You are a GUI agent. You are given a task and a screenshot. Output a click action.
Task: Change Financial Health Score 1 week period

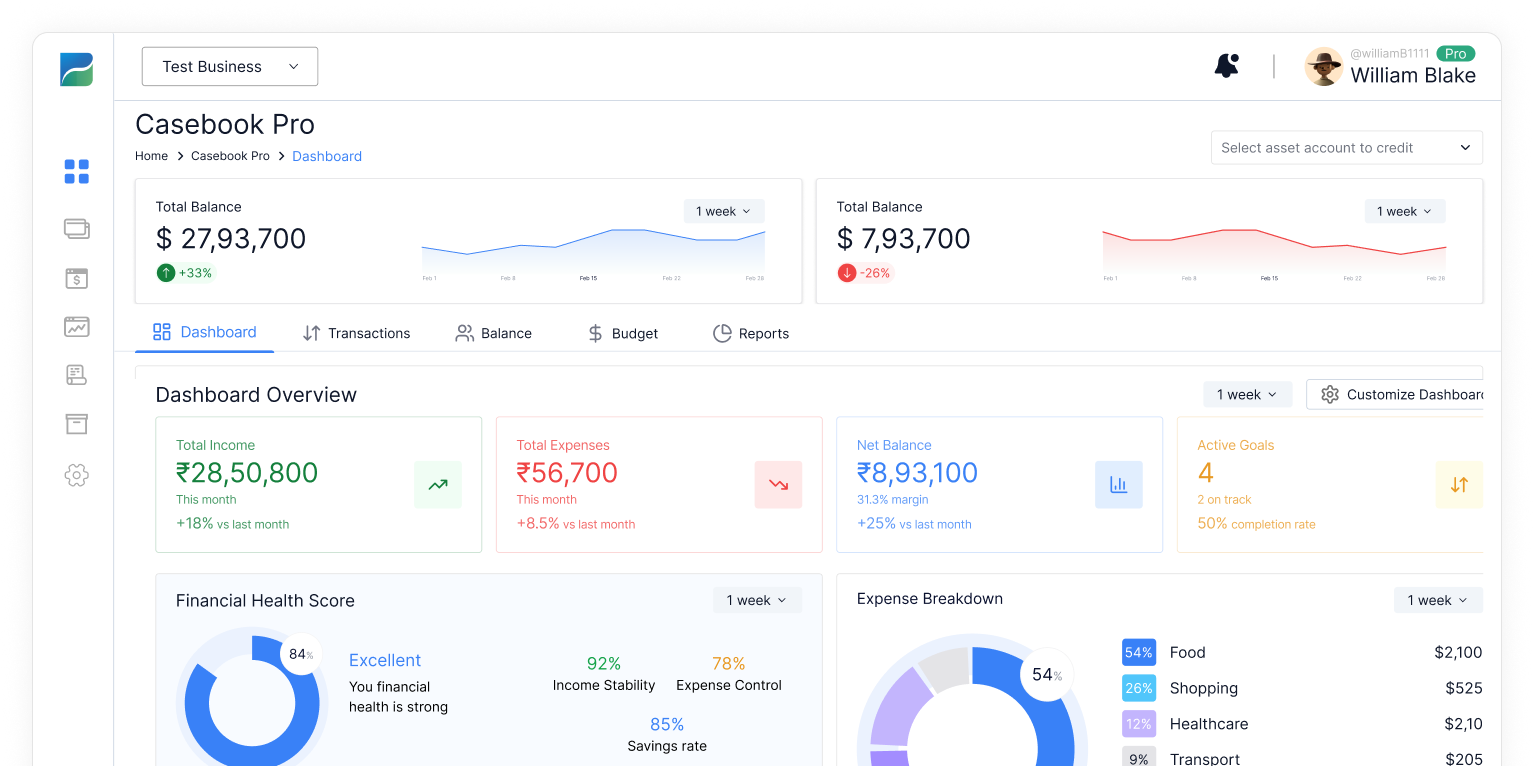756,600
